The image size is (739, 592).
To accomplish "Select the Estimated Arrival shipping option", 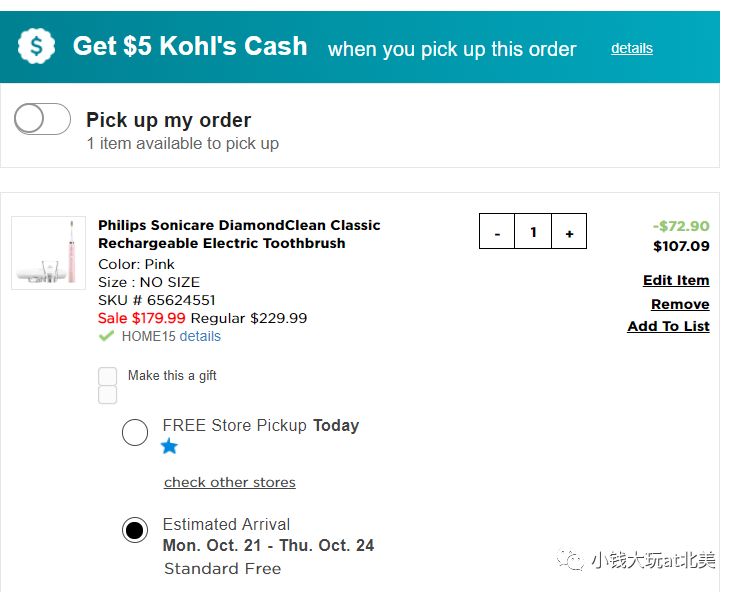I will pyautogui.click(x=135, y=530).
